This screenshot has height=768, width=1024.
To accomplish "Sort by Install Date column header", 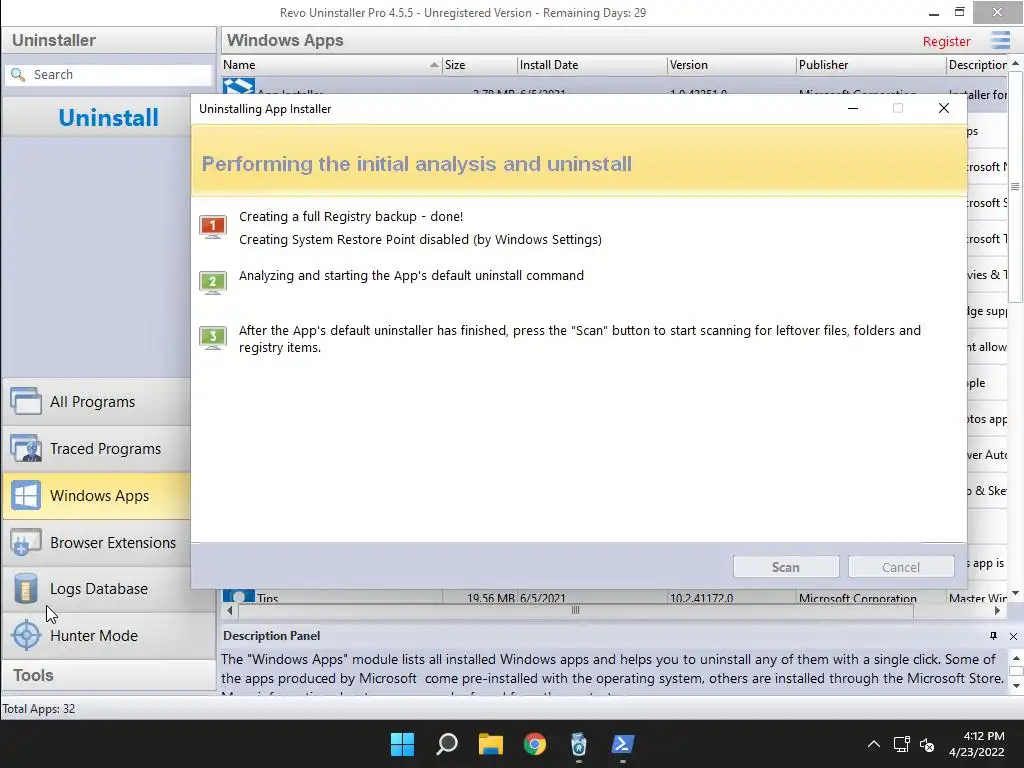I will pyautogui.click(x=592, y=65).
